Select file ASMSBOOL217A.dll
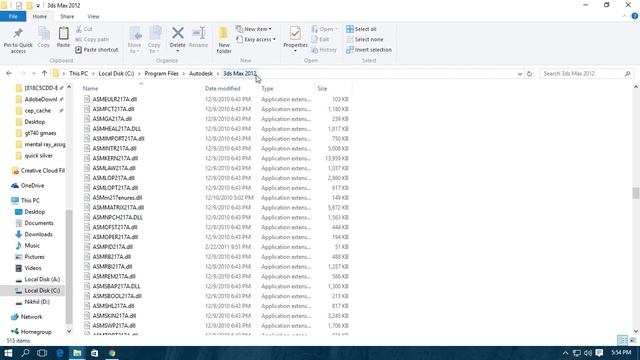This screenshot has height=360, width=640. [117, 296]
